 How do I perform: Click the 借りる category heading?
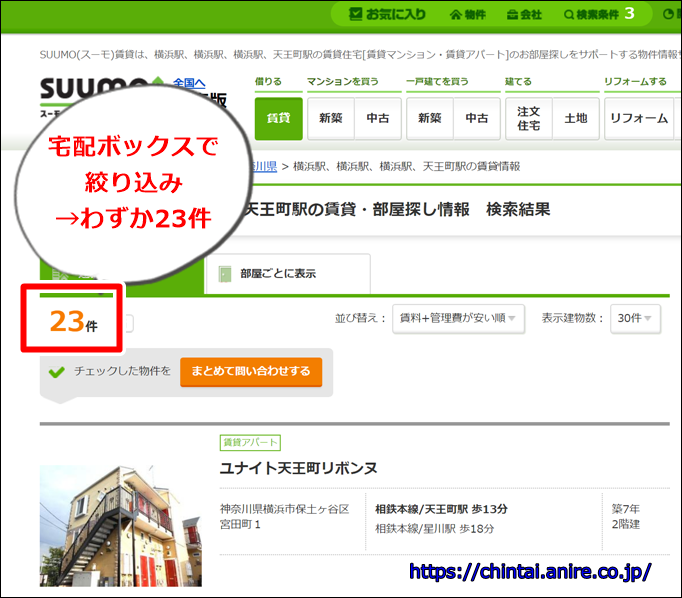[268, 82]
